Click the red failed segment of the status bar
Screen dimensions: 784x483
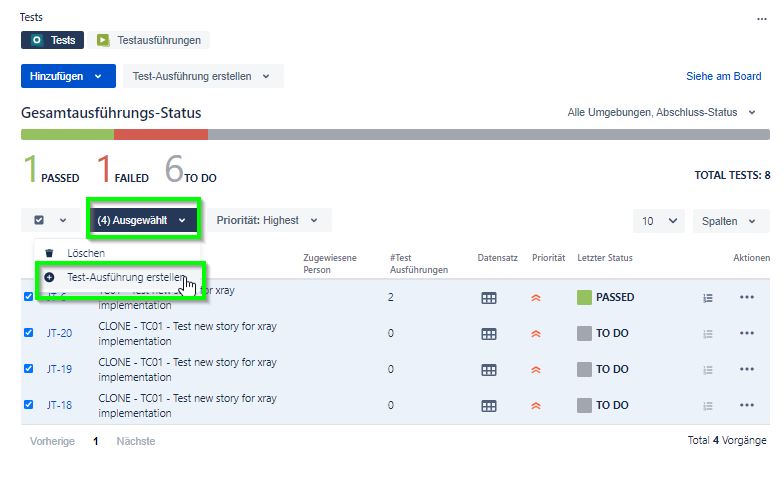[161, 134]
